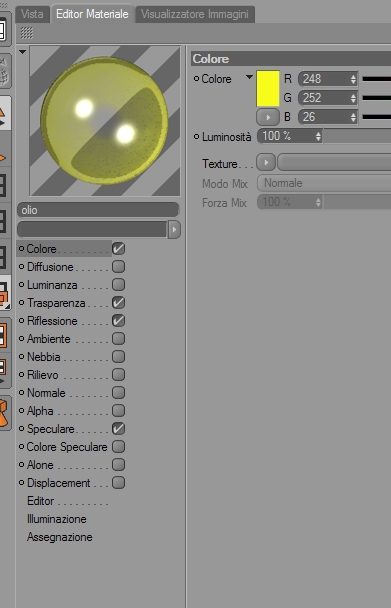Enable the Displacement channel checkbox

118,483
